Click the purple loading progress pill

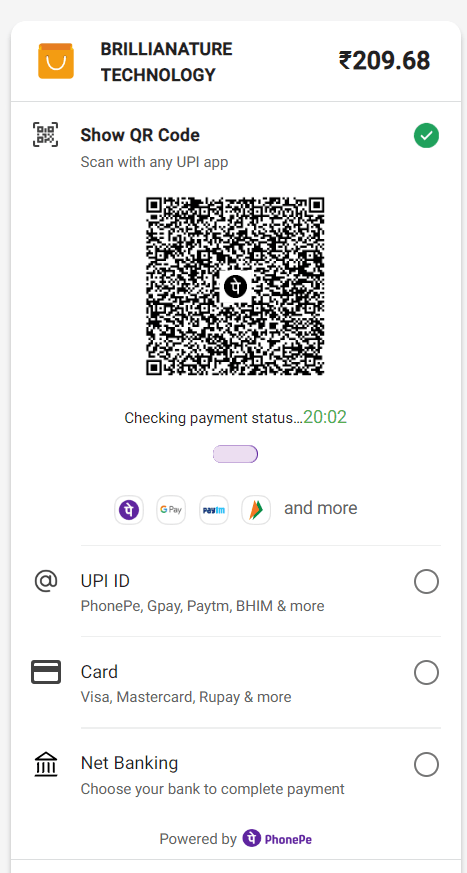[x=235, y=454]
